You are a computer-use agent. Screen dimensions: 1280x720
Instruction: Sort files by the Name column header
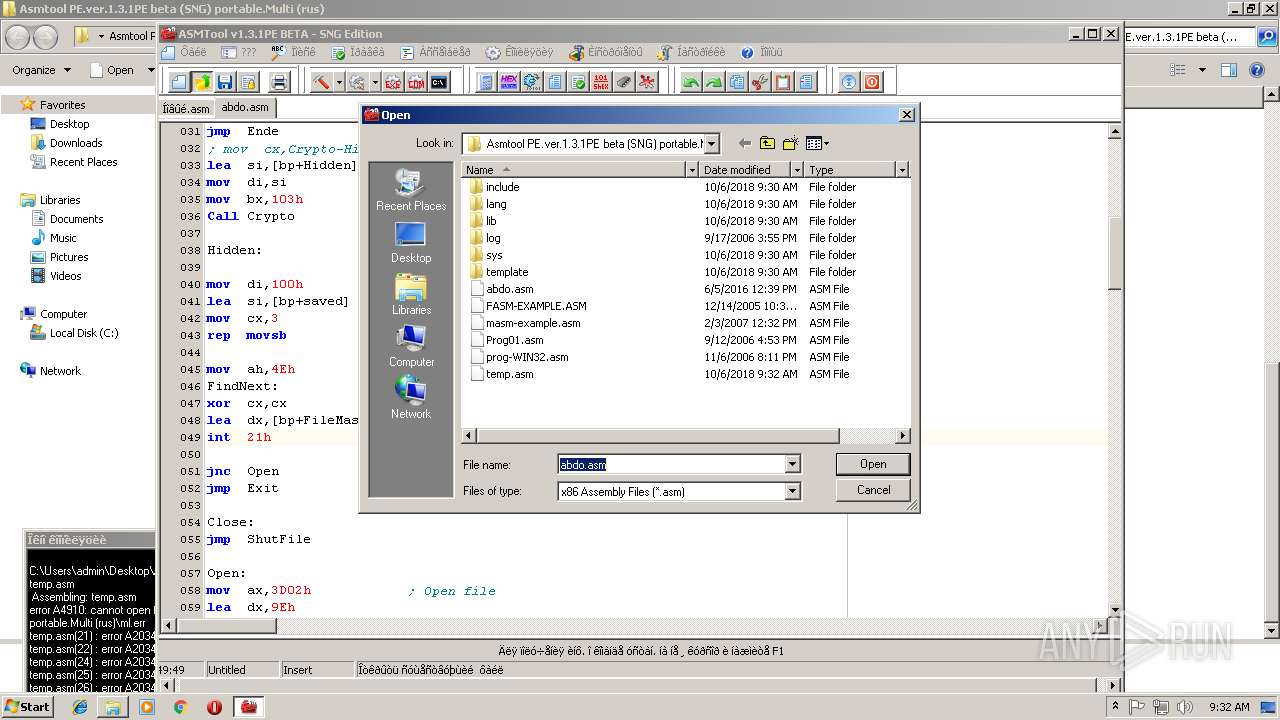tap(574, 170)
